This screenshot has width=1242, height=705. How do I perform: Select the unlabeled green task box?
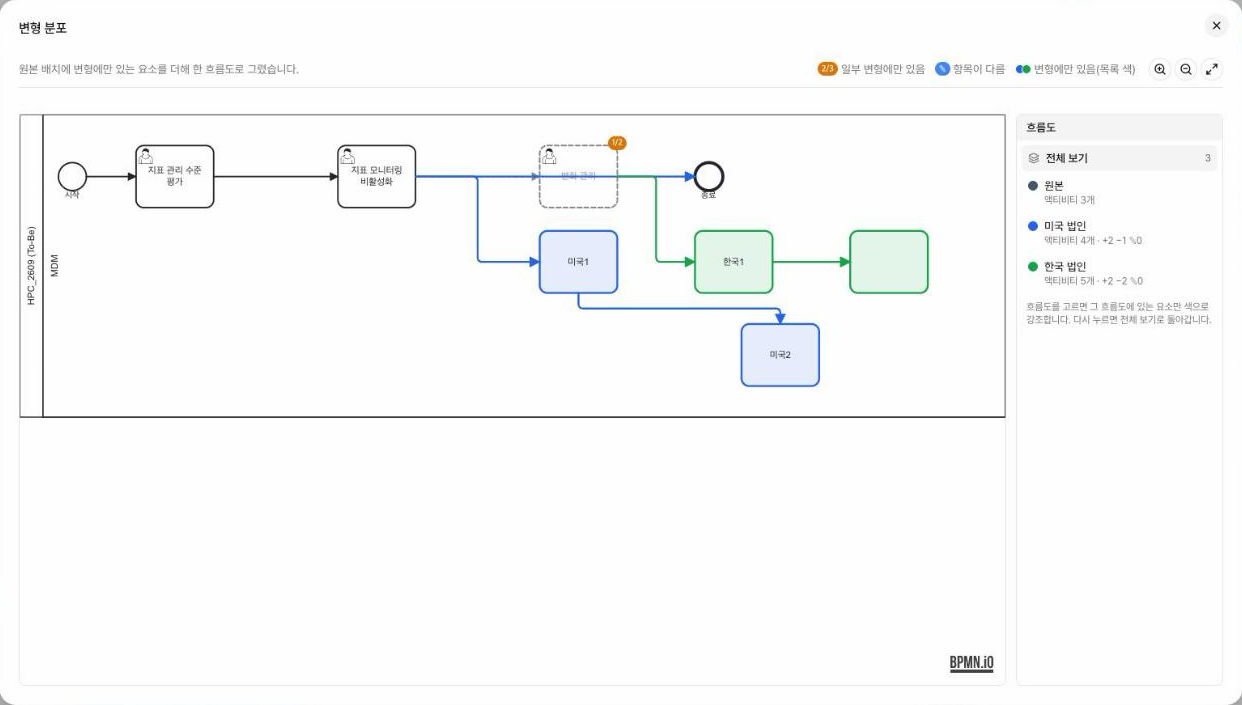pos(889,262)
